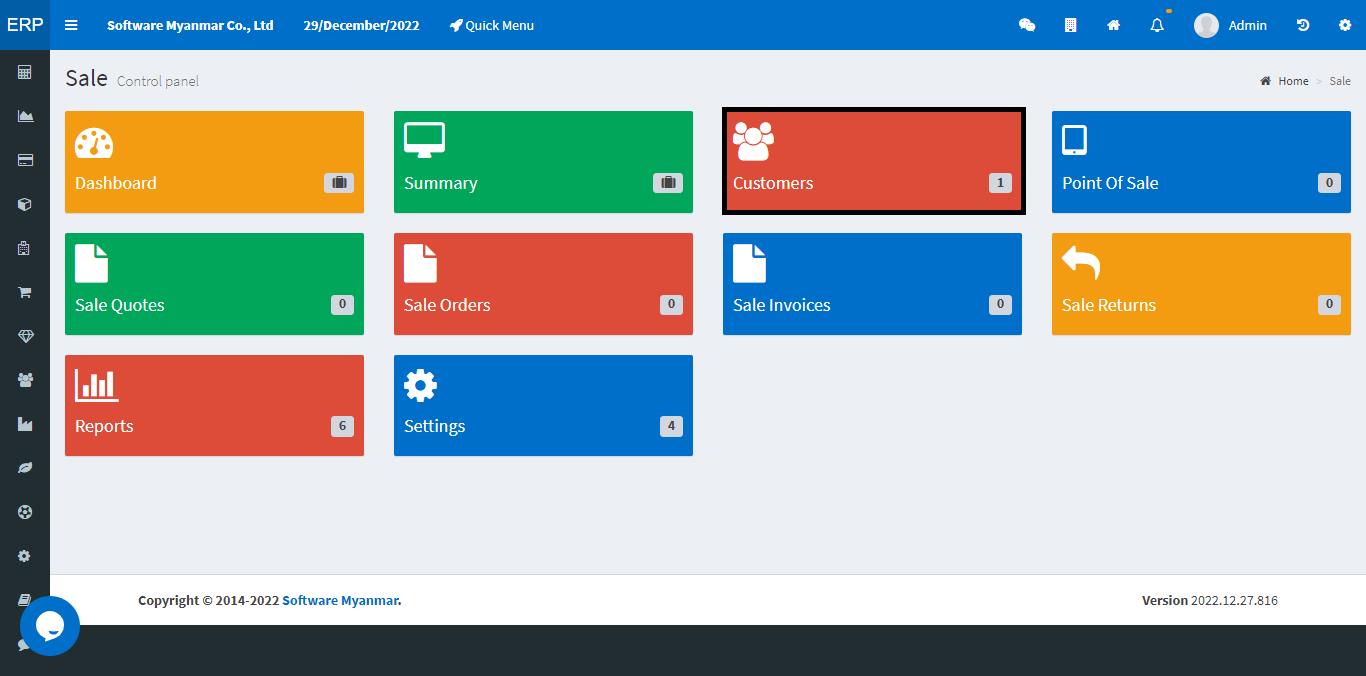Open the cube inventory icon in sidebar
This screenshot has height=676, width=1366.
pyautogui.click(x=25, y=204)
